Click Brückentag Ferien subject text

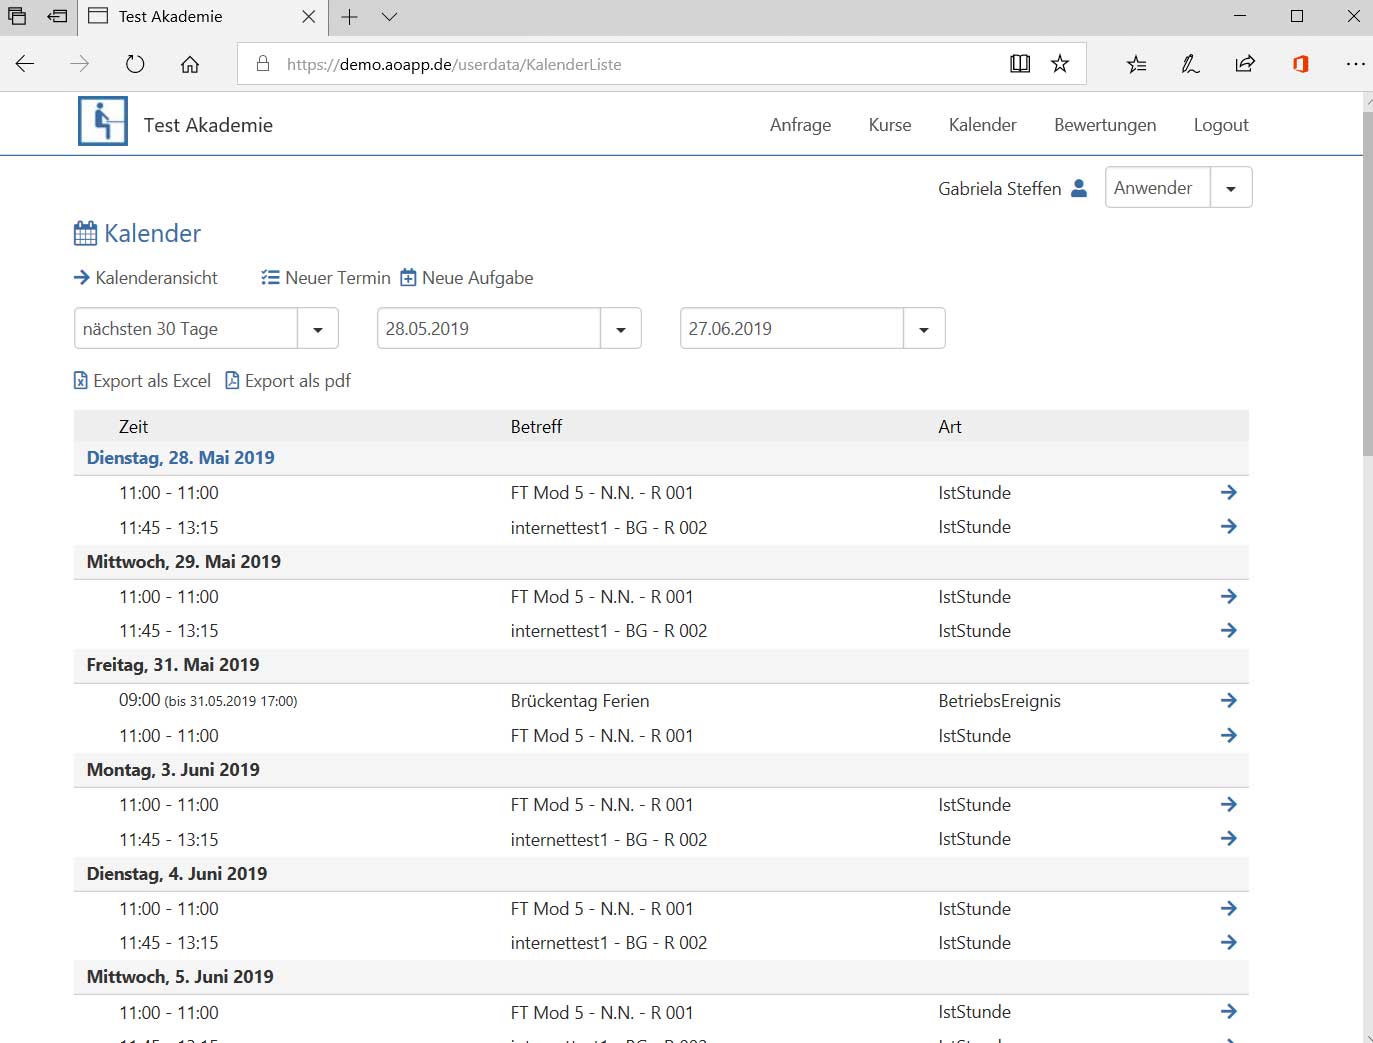(x=580, y=701)
